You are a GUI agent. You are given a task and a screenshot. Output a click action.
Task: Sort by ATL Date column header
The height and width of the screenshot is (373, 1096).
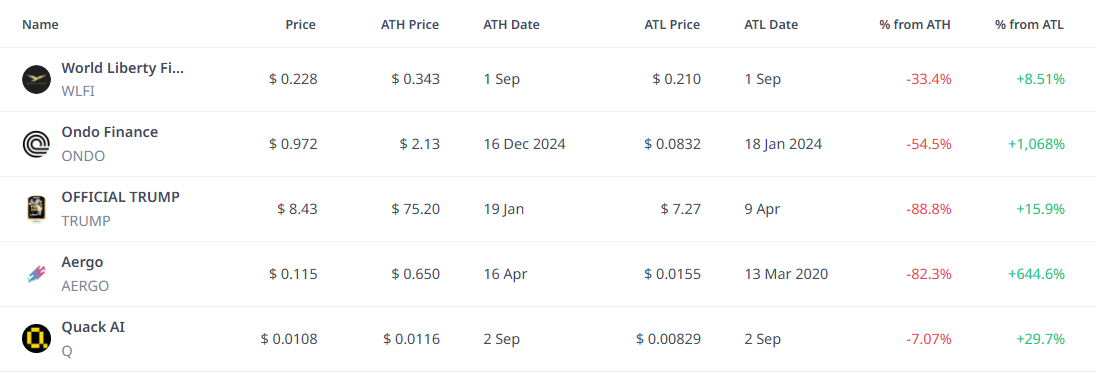pos(771,24)
